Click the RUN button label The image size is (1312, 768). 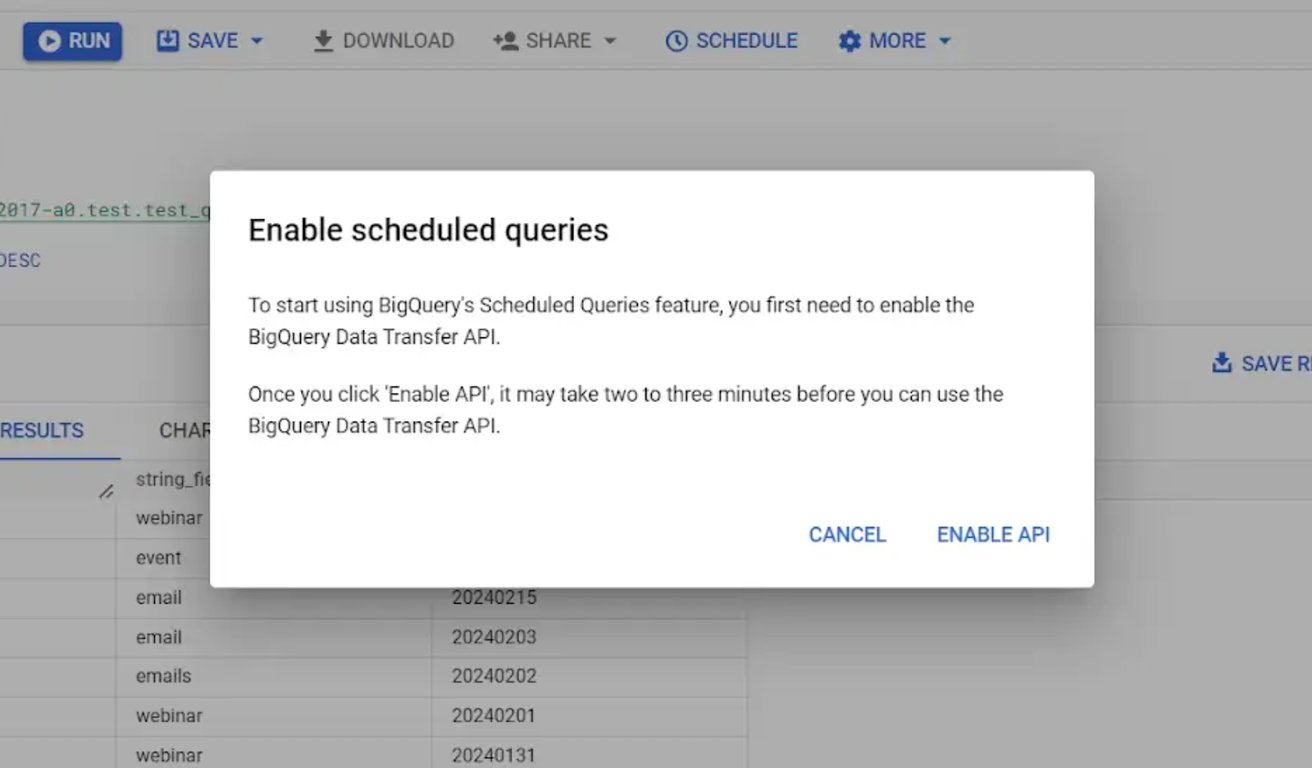(x=89, y=41)
